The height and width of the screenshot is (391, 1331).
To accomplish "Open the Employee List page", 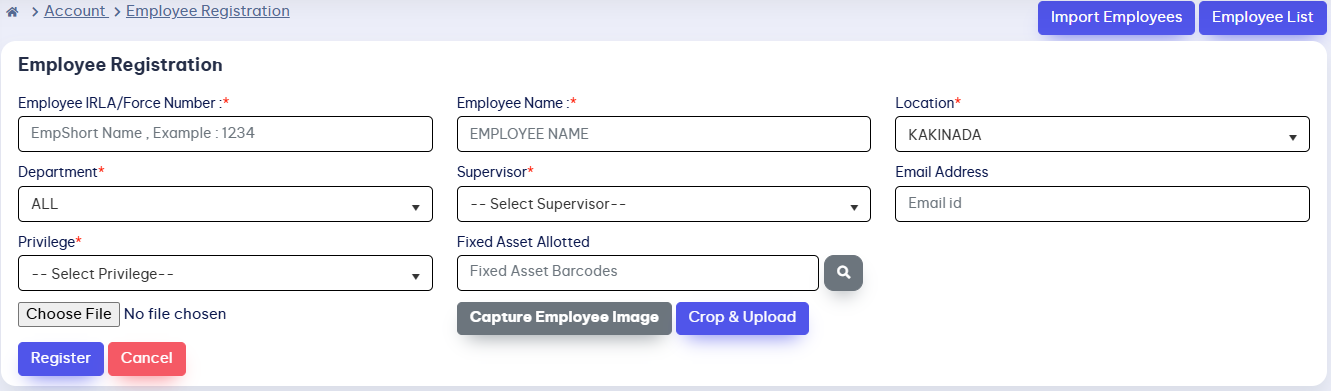I will [x=1263, y=18].
